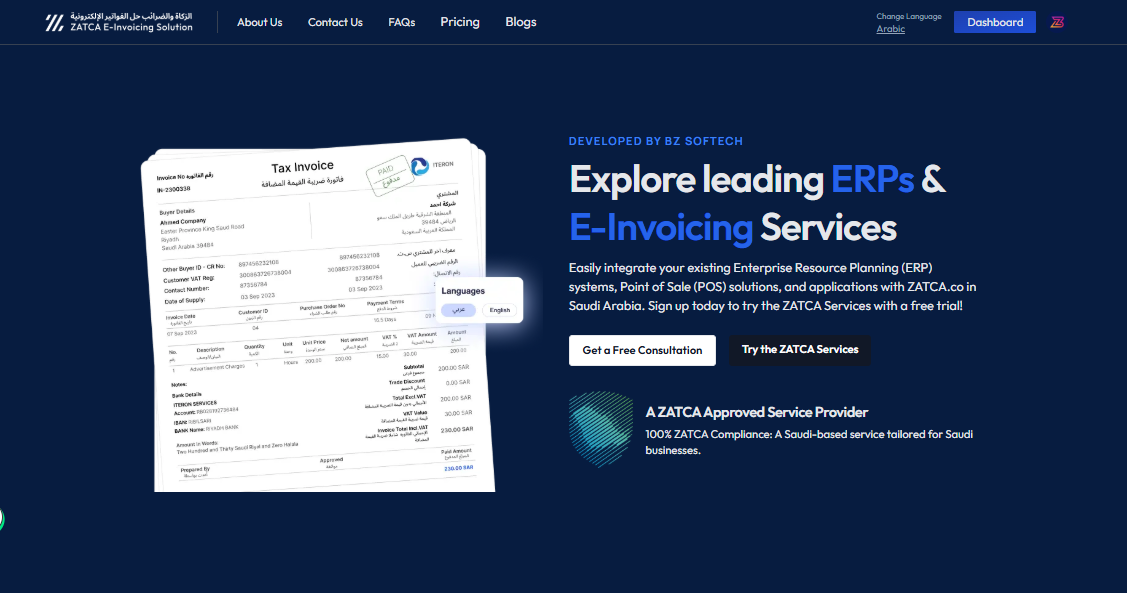
Task: Open the About Us menu item
Action: 259,22
